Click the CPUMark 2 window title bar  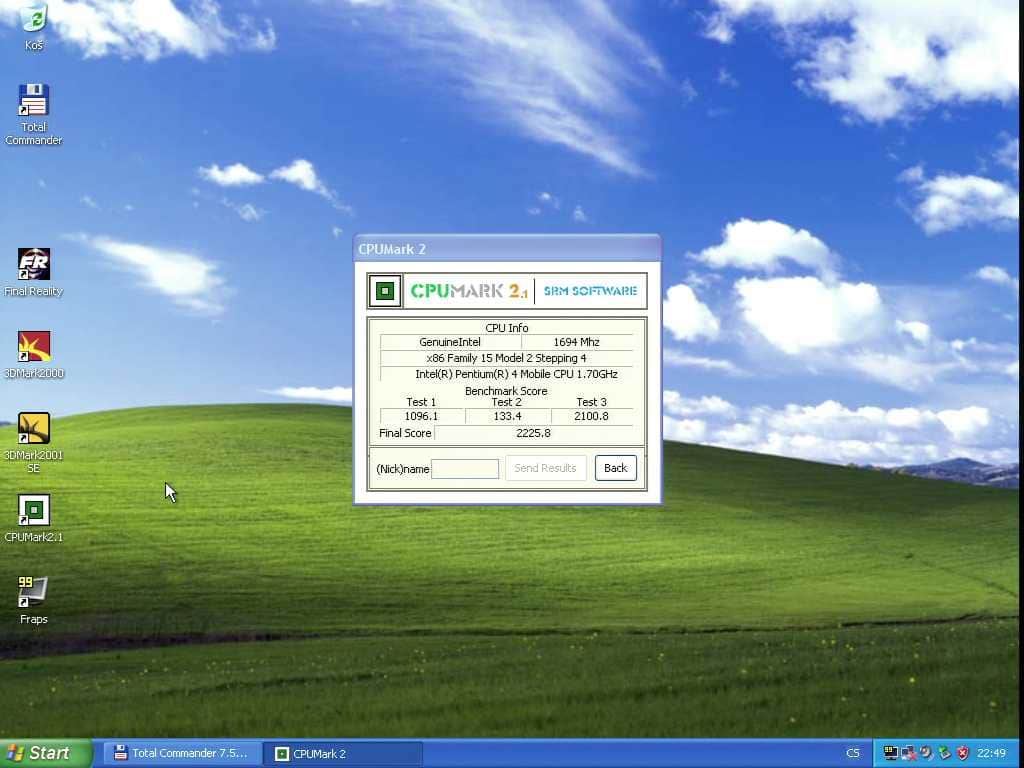[x=507, y=249]
